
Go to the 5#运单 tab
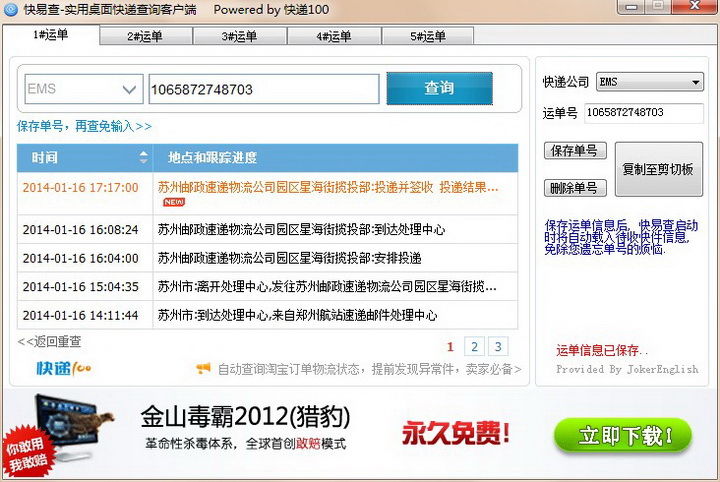[x=428, y=36]
